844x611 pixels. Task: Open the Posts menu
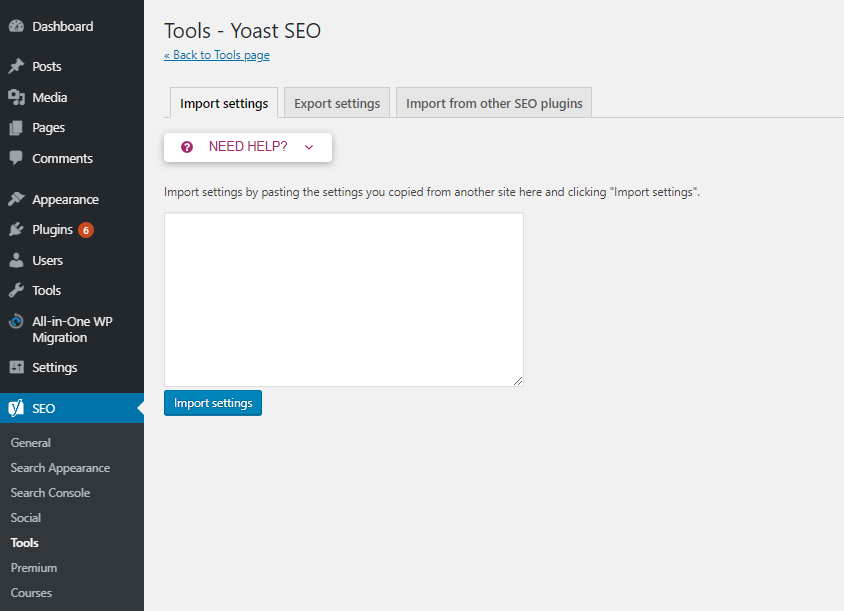click(x=72, y=66)
